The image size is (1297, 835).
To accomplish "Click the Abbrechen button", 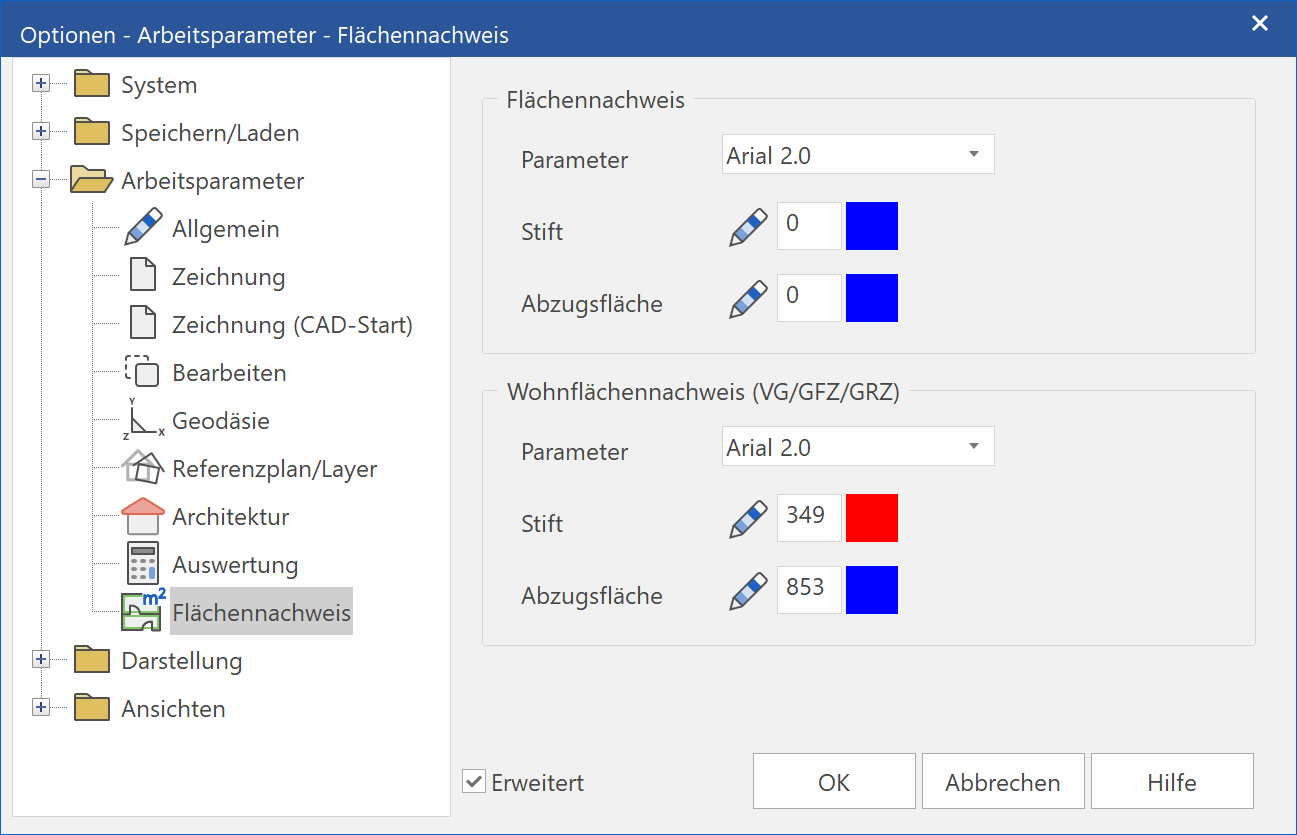I will click(1003, 781).
